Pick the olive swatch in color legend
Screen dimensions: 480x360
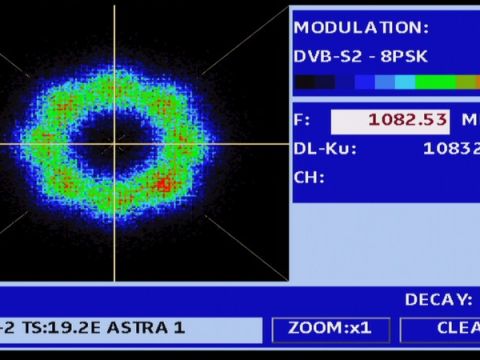click(466, 82)
